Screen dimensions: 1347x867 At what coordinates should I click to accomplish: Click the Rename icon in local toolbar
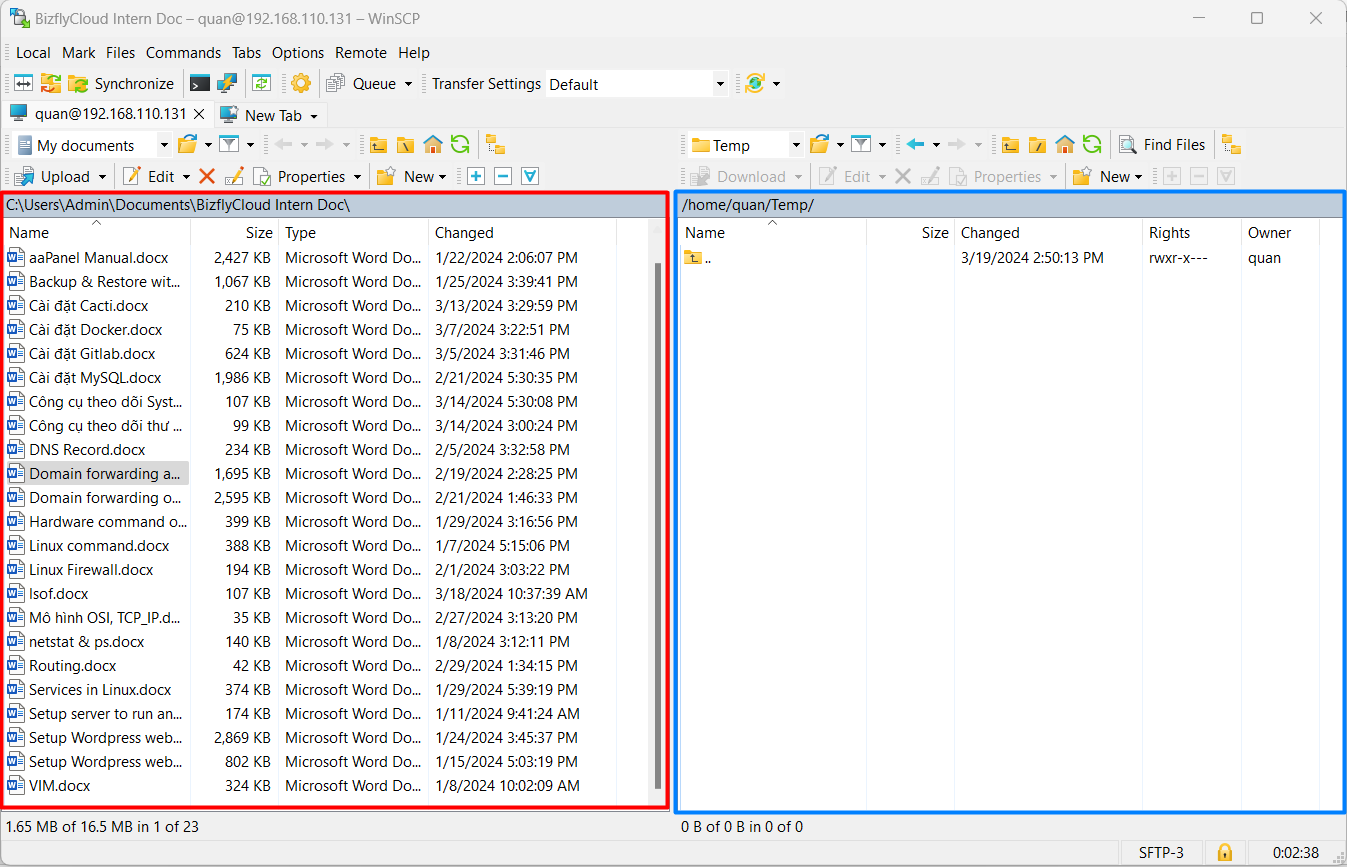click(234, 177)
